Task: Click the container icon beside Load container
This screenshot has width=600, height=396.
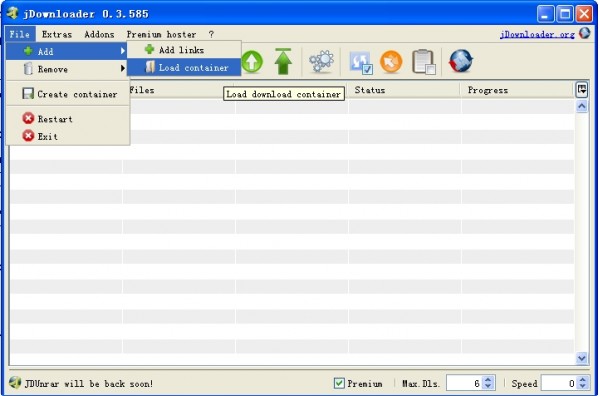Action: (x=150, y=67)
